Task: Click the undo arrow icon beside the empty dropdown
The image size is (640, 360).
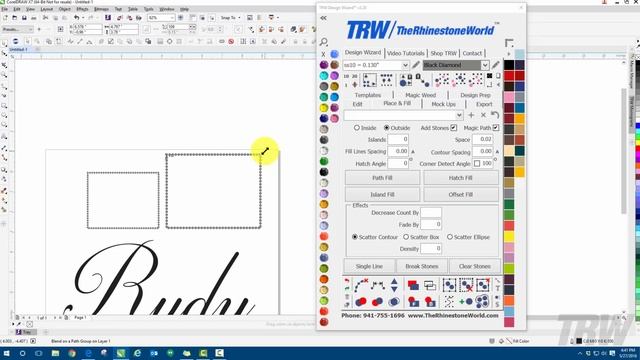Action: tap(495, 115)
